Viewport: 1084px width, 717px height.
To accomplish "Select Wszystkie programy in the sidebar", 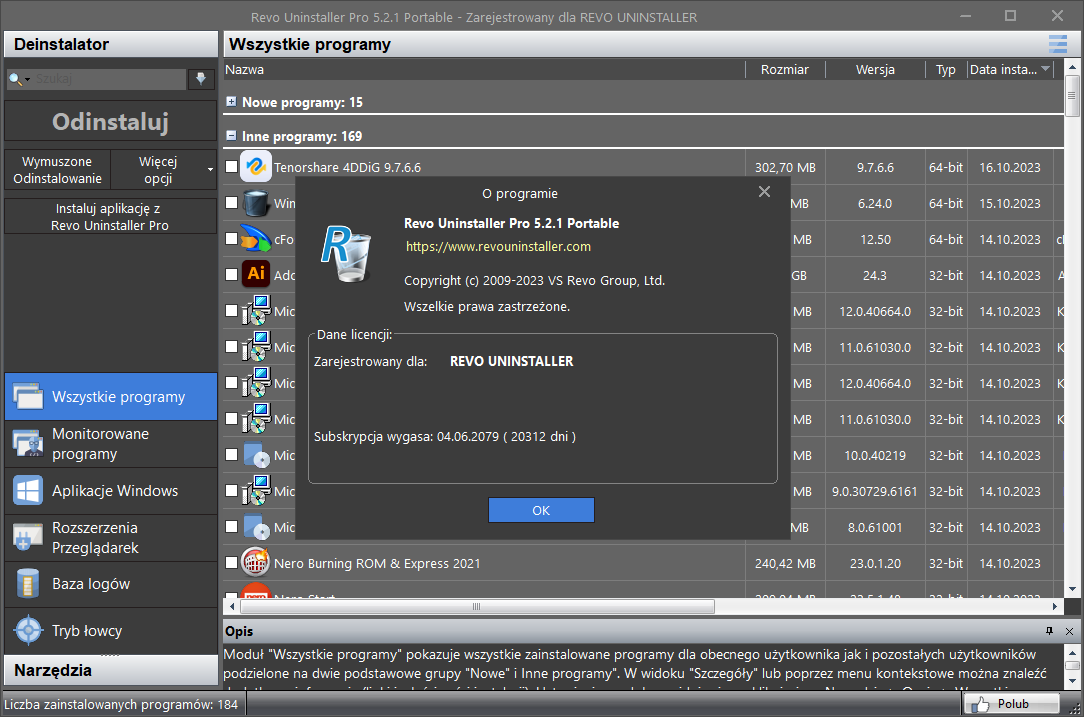I will point(111,397).
